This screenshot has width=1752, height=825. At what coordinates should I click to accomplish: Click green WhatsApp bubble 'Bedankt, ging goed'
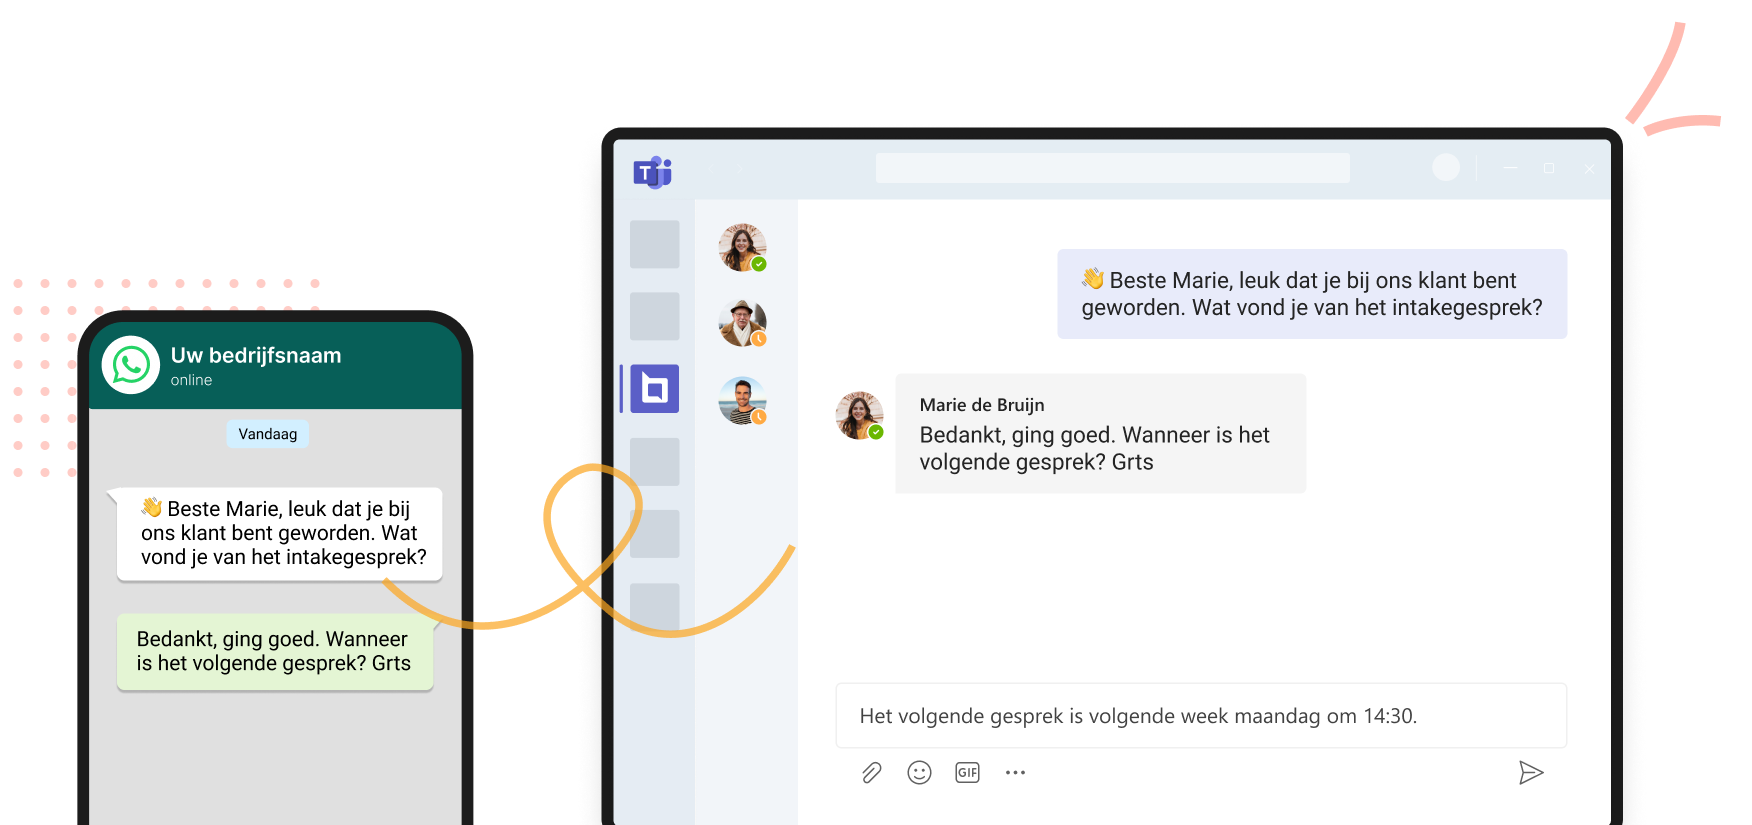pyautogui.click(x=275, y=652)
